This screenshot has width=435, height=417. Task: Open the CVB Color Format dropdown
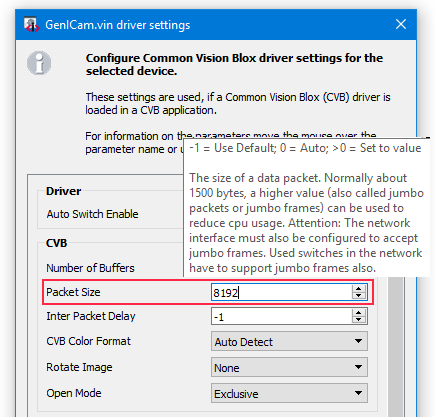coord(289,341)
